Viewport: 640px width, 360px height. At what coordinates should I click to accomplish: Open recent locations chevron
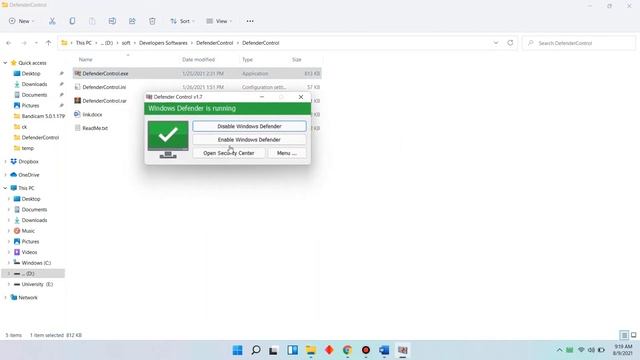coord(36,43)
